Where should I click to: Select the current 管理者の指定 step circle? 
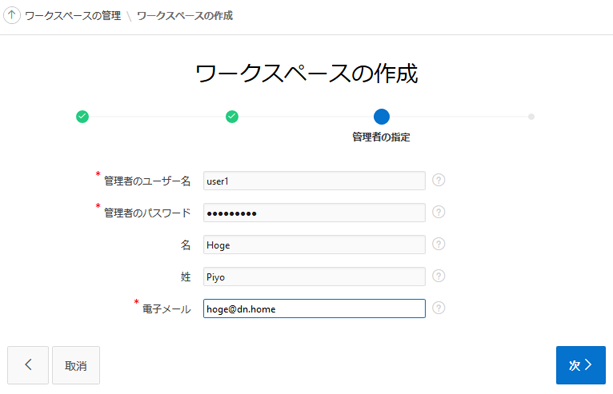click(x=382, y=116)
